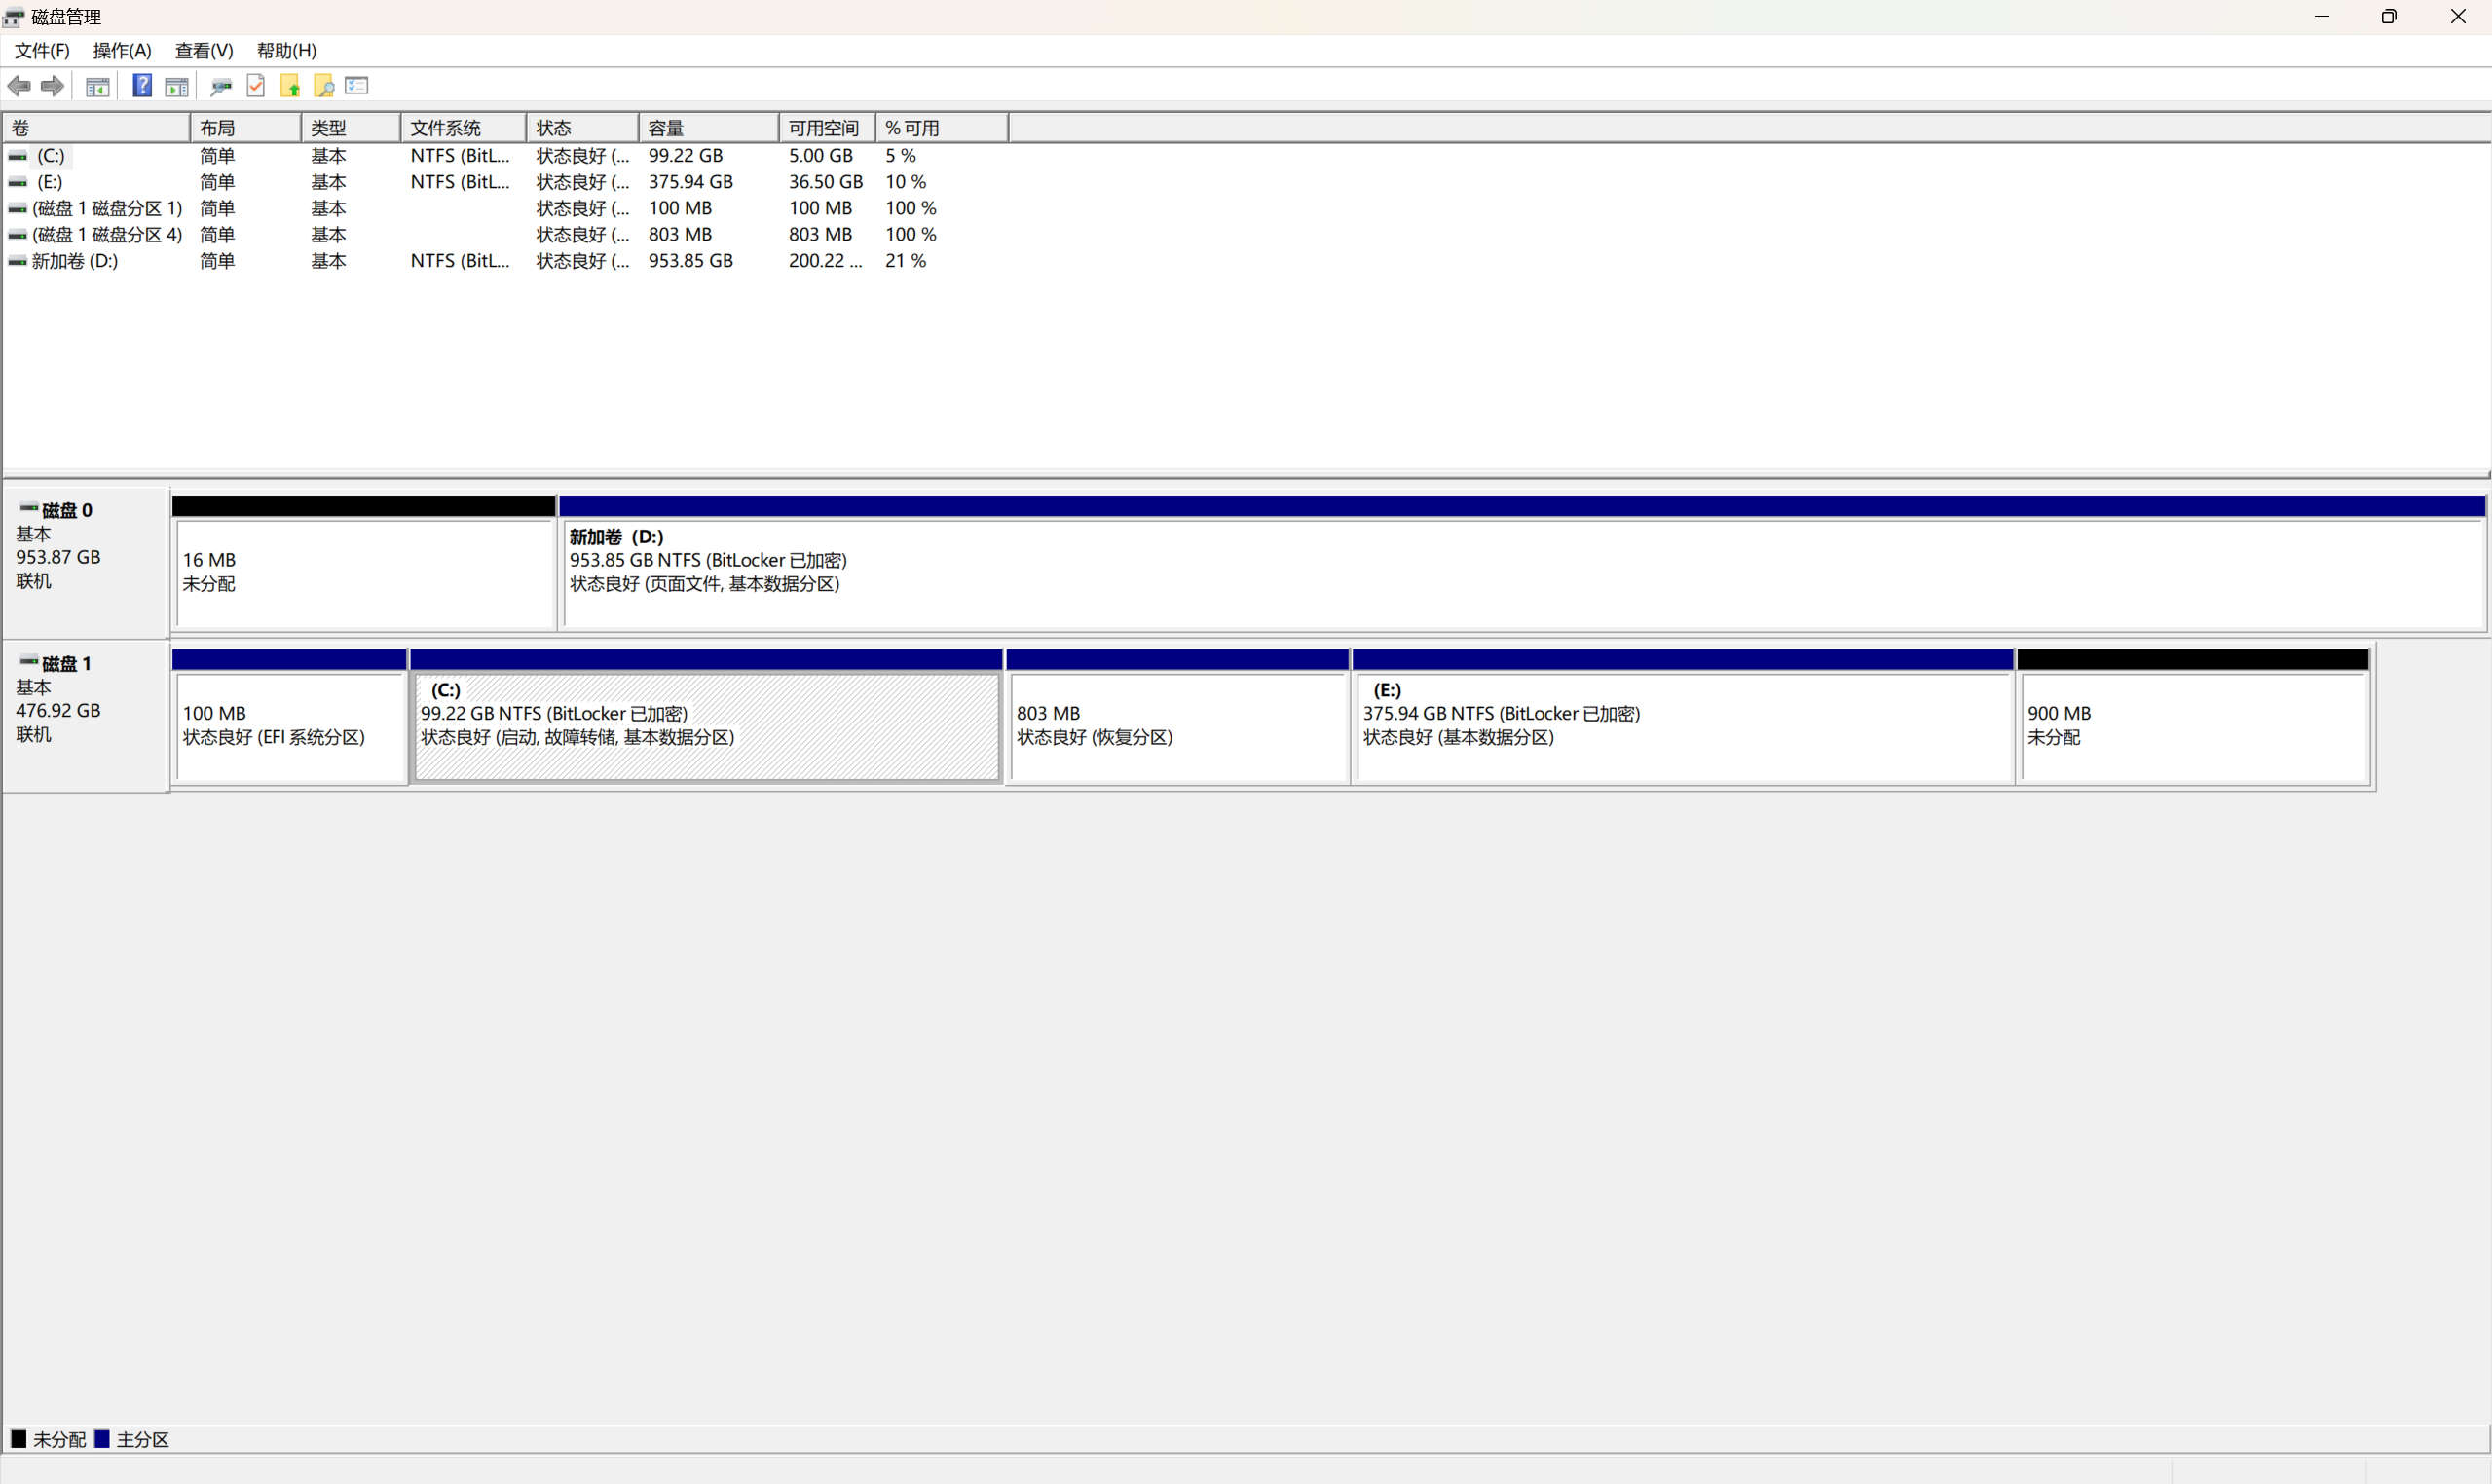Open Help via blue question mark icon

[143, 86]
